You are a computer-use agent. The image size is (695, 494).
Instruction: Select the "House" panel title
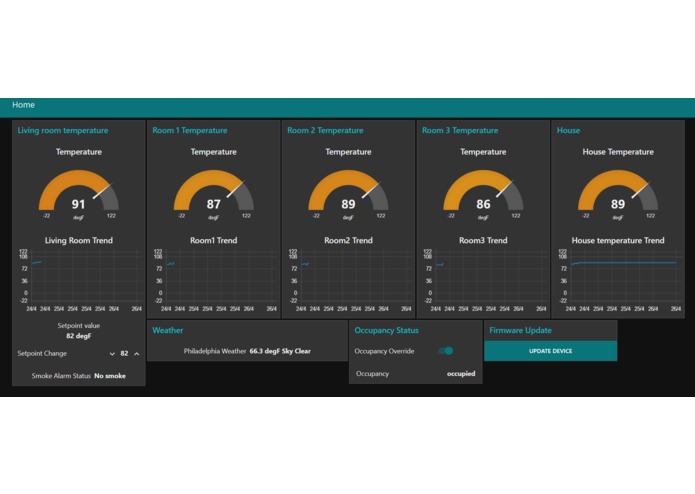[568, 130]
